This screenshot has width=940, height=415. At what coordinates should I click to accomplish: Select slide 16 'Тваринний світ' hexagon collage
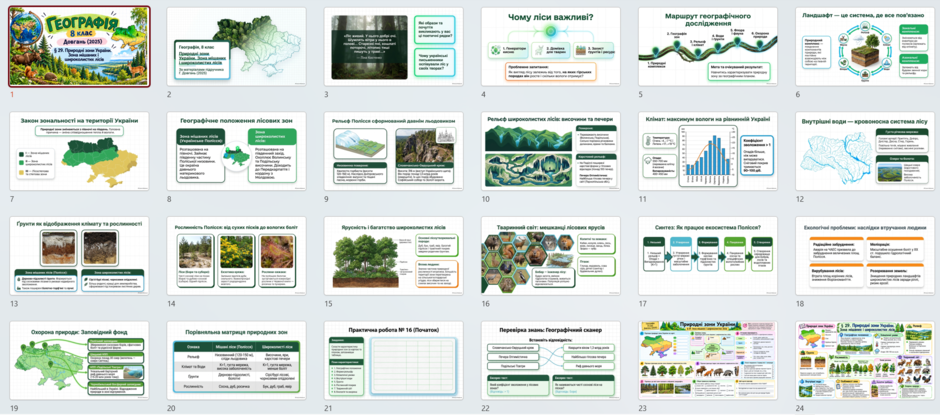(550, 256)
